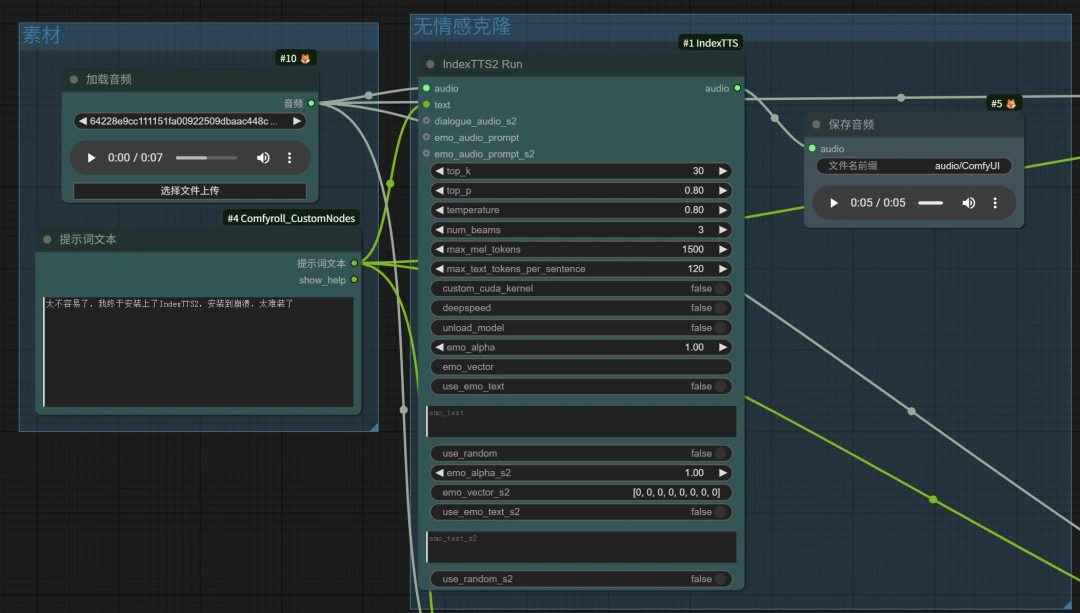Collapse the IndexTTS2 Run node via its dot
This screenshot has height=613, width=1080.
(x=430, y=64)
